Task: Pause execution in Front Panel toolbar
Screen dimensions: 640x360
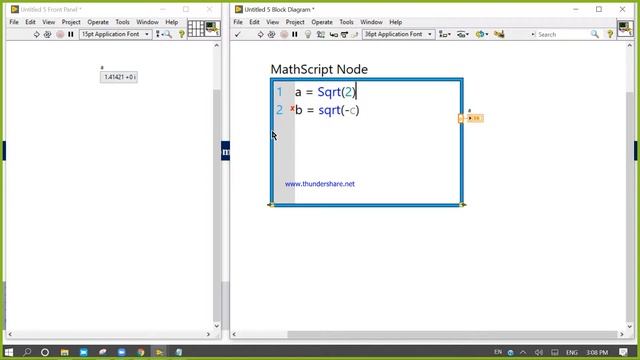Action: [71, 35]
